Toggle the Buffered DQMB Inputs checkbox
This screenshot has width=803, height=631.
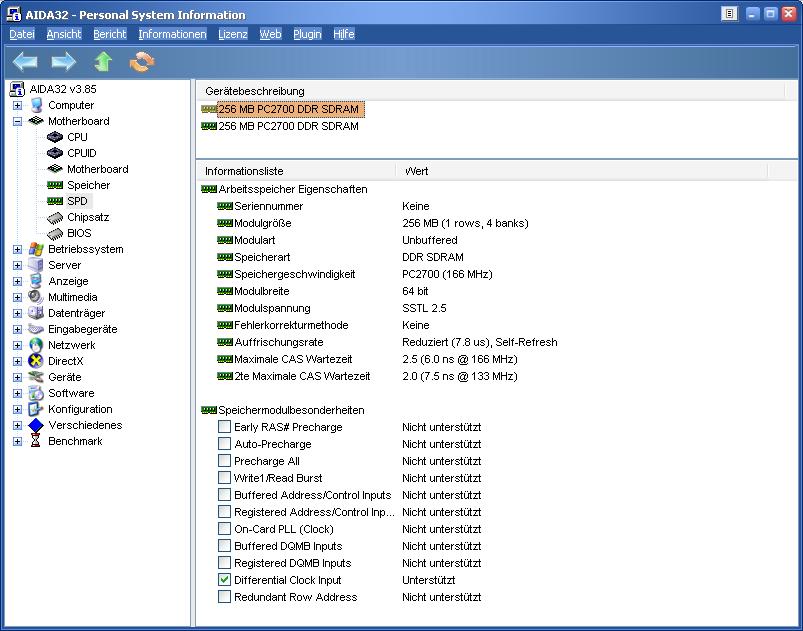(x=224, y=545)
